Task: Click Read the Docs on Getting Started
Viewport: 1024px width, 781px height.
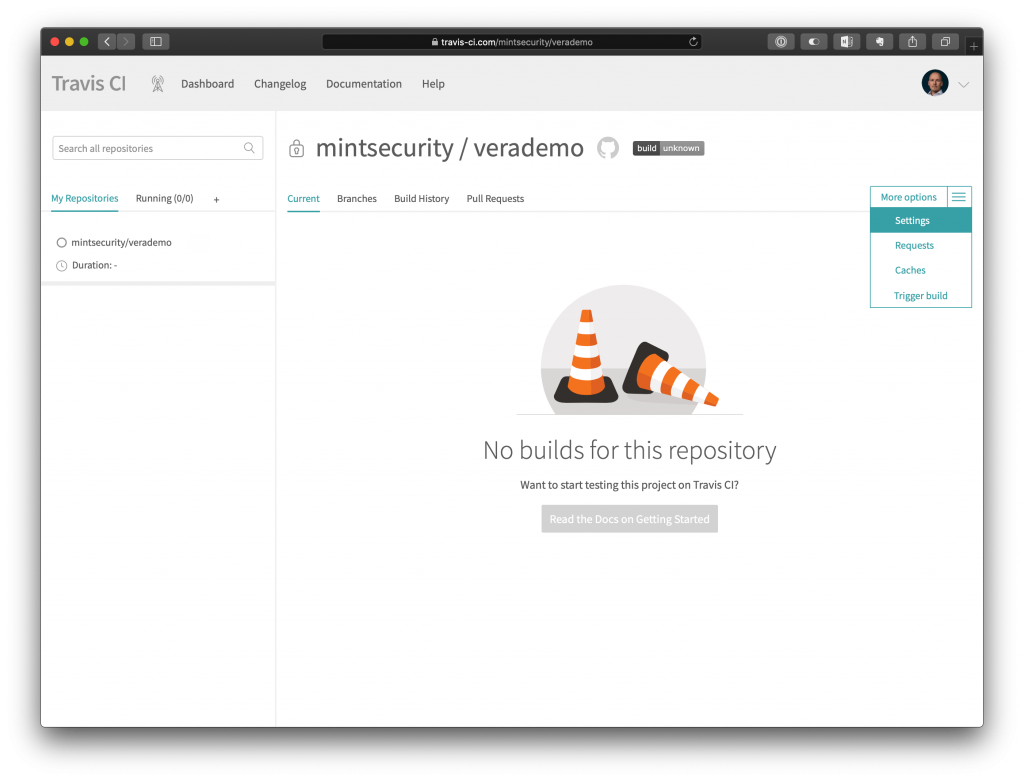Action: (629, 518)
